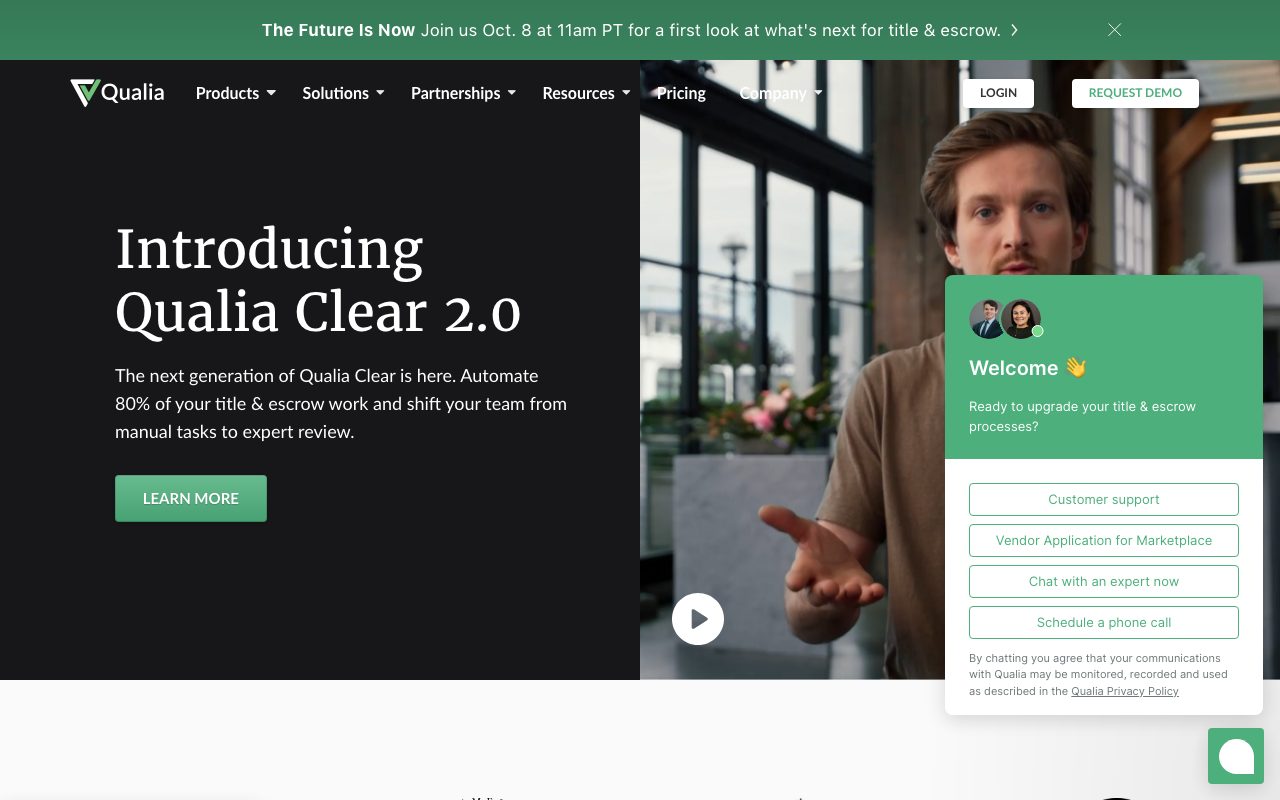
Task: Open the Resources dropdown menu
Action: [586, 93]
